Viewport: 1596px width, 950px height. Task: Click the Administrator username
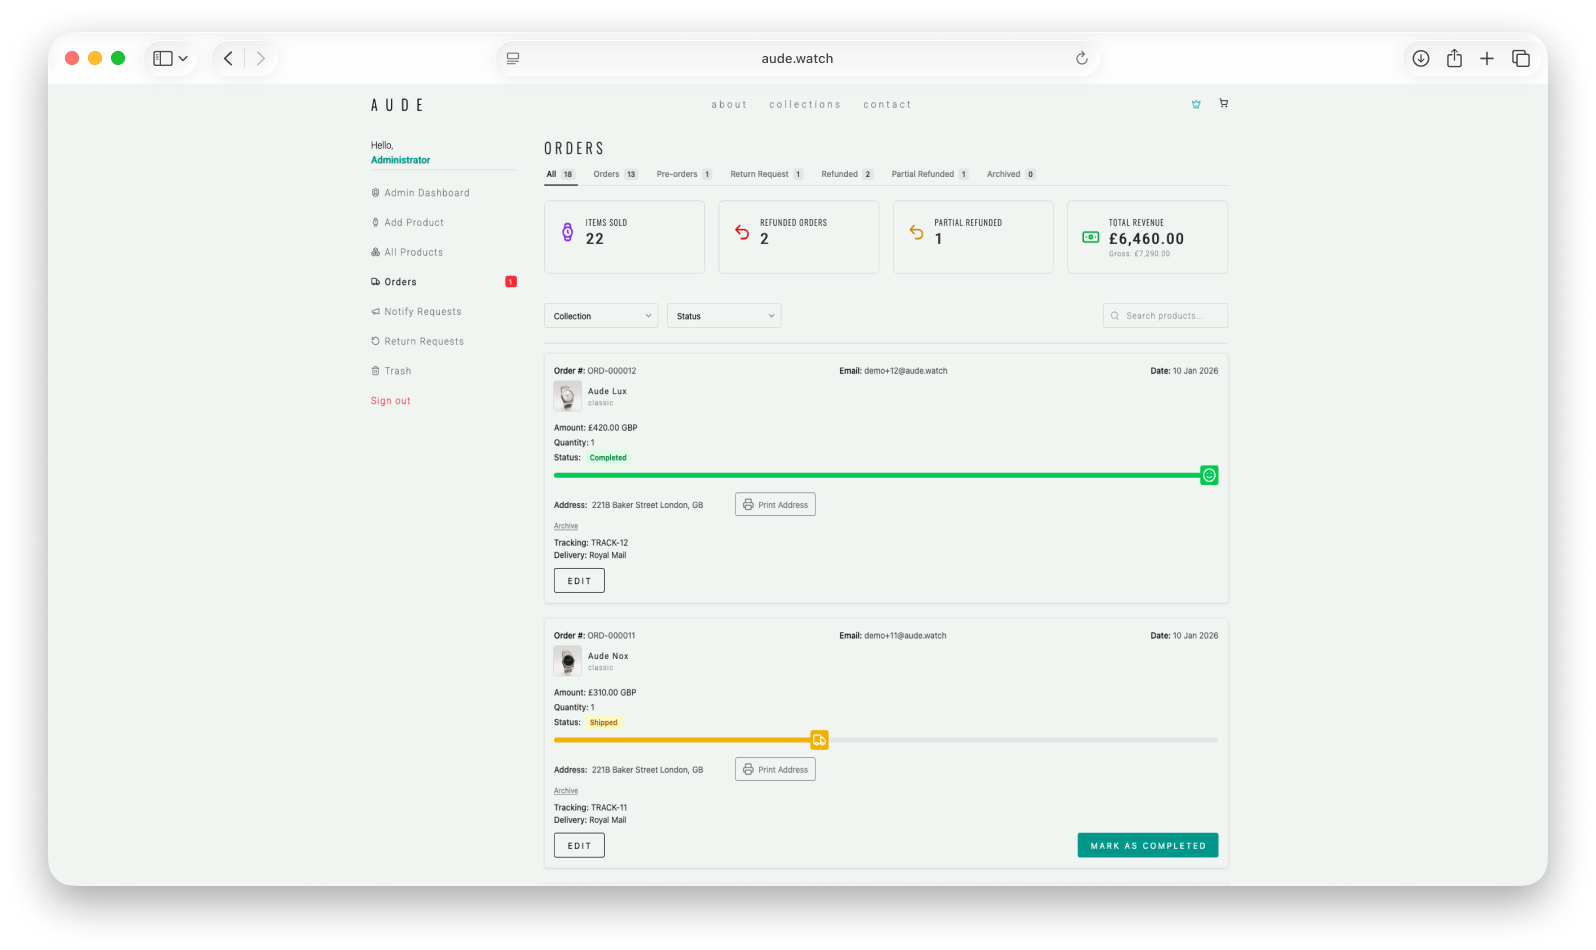(x=400, y=160)
